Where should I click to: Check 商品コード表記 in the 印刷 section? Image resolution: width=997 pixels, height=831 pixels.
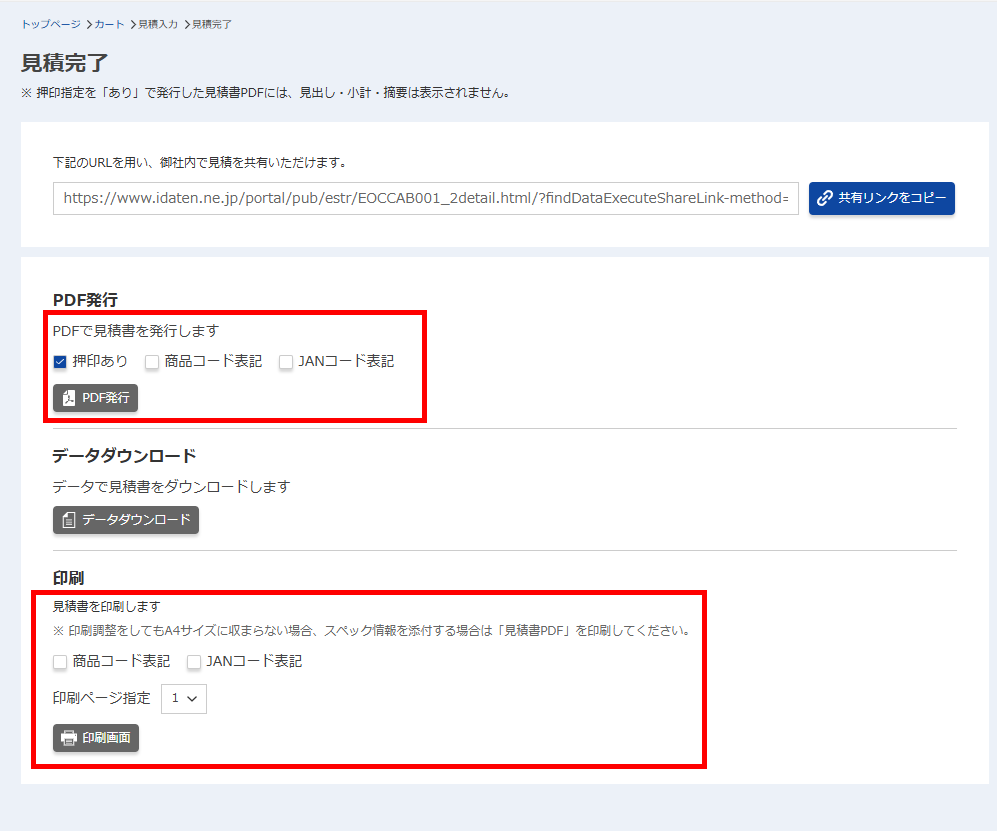[60, 662]
